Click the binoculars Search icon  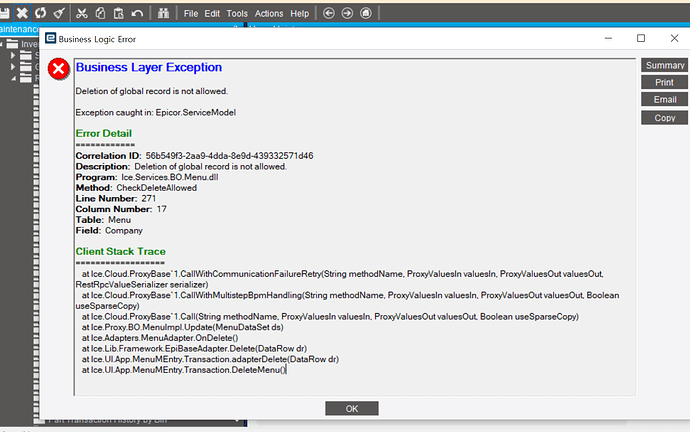click(163, 13)
